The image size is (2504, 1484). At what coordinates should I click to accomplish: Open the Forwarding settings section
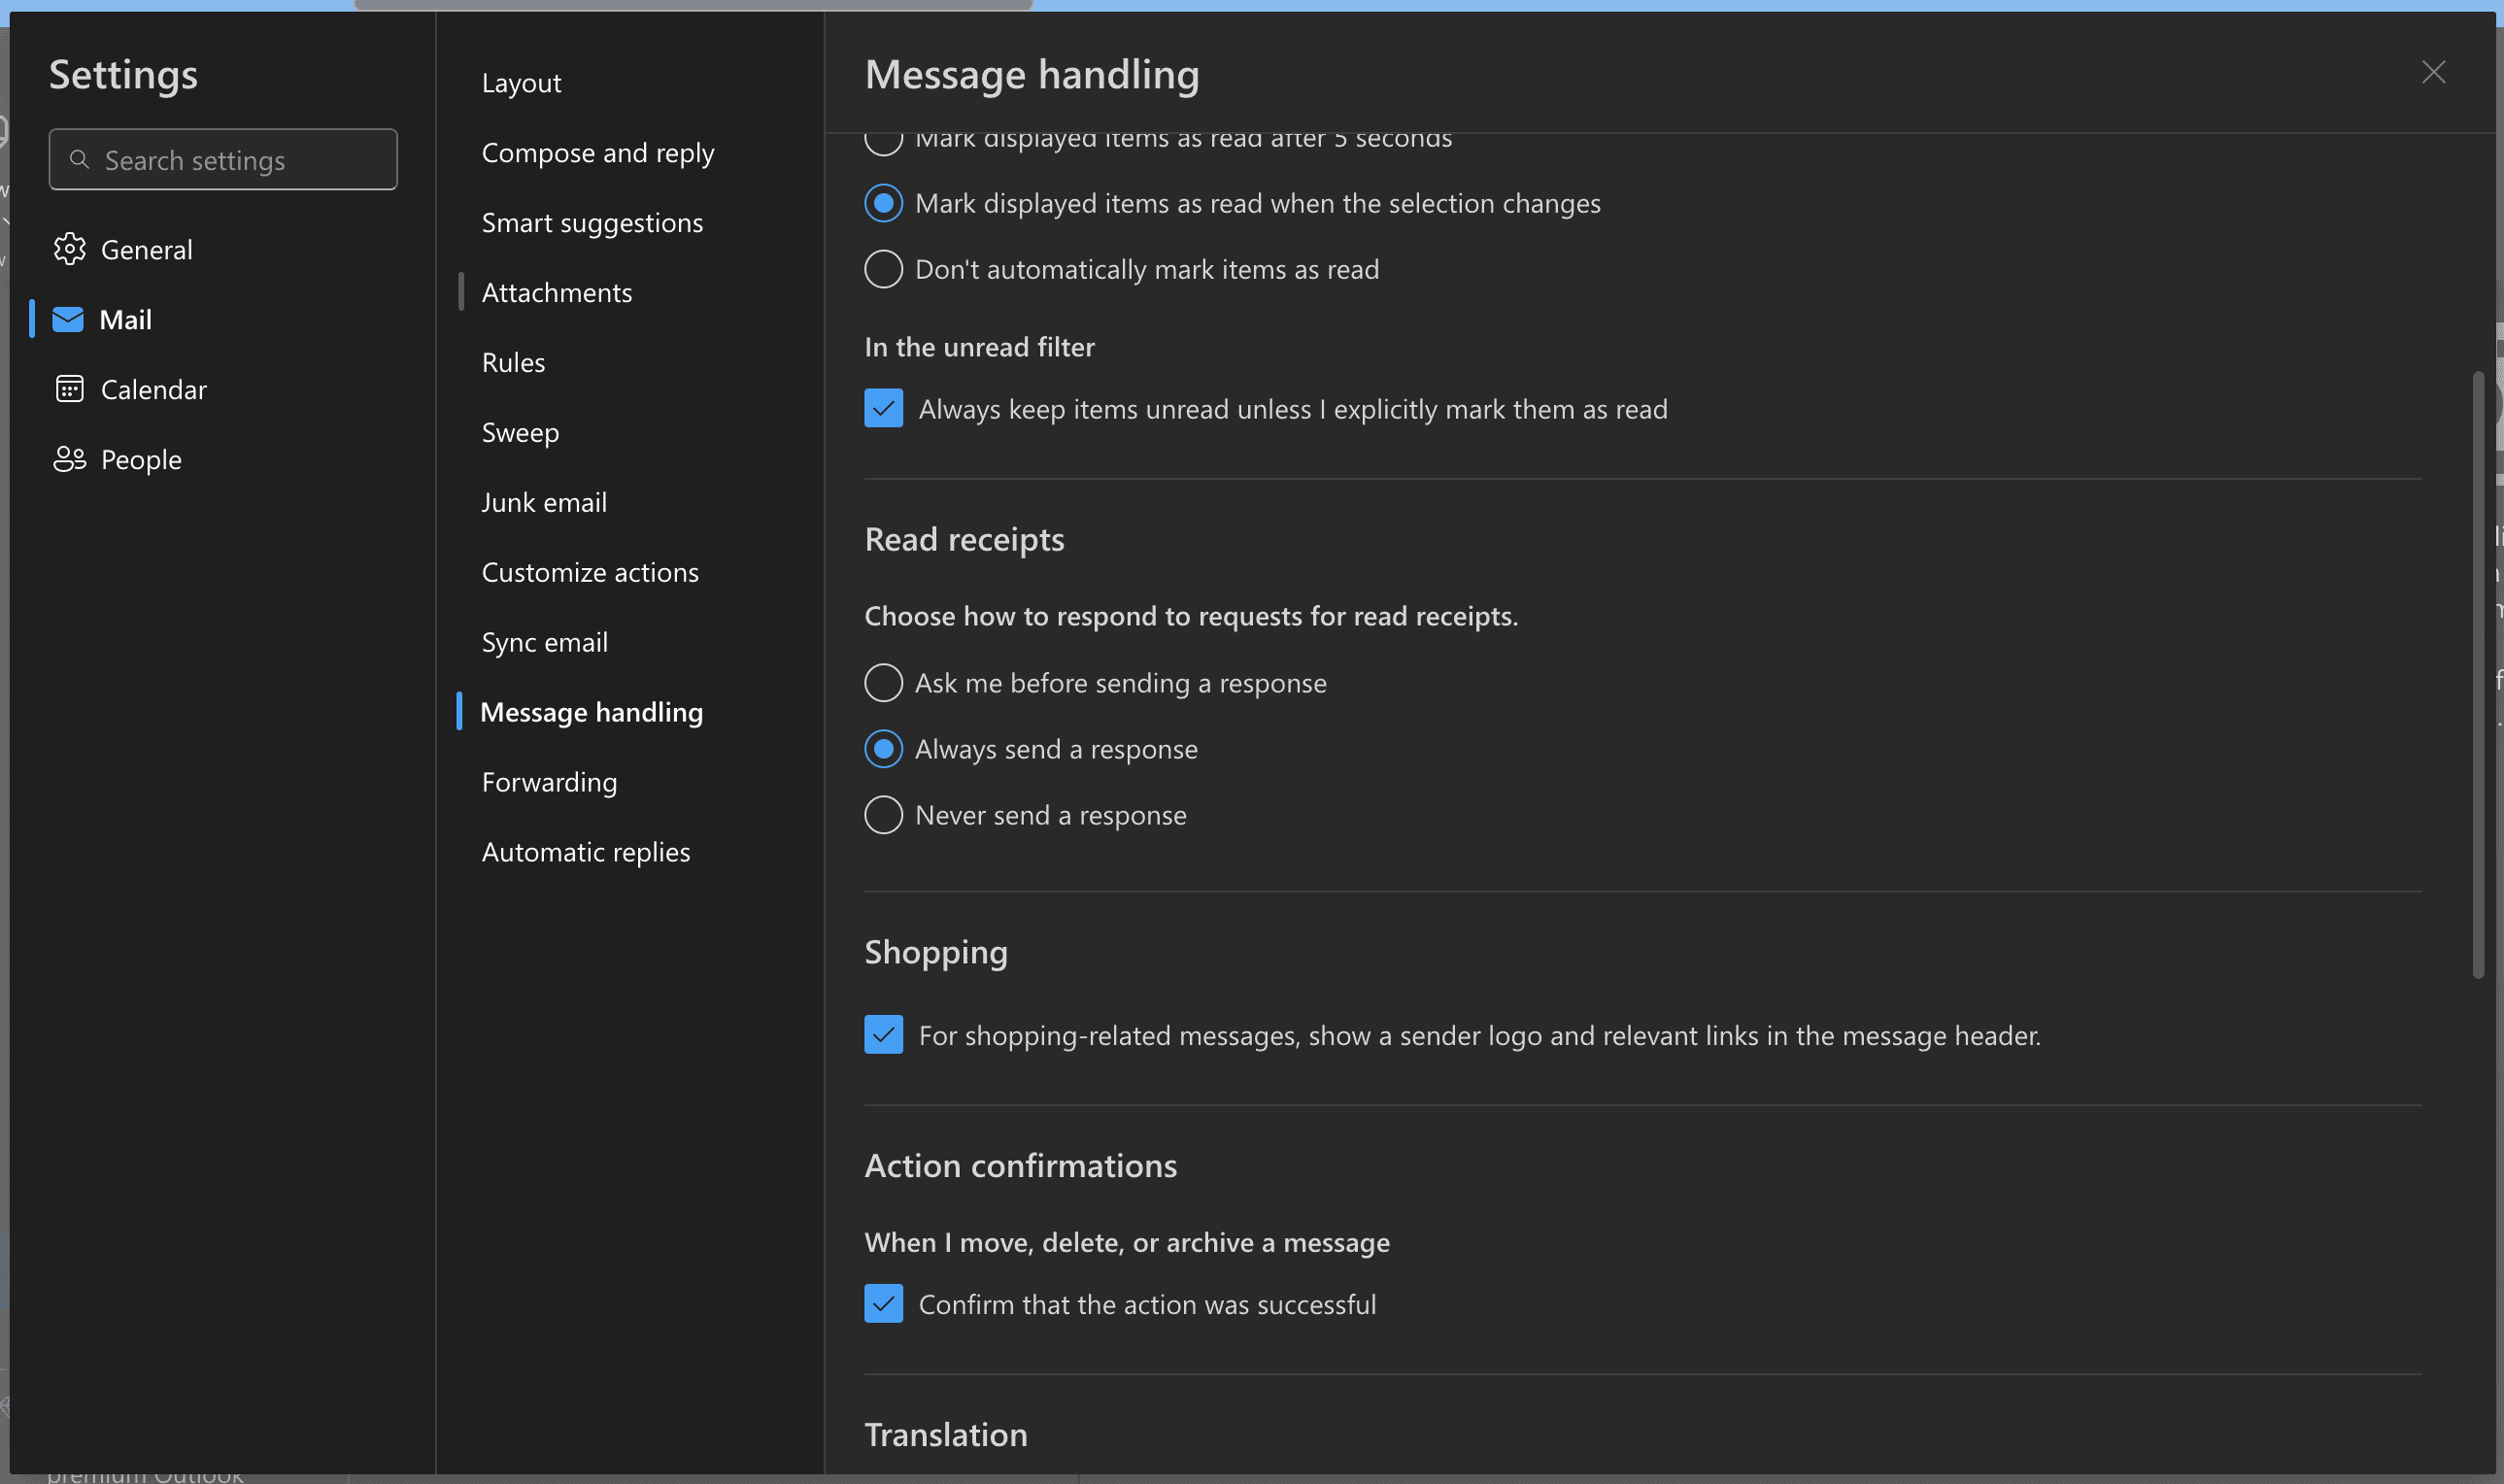(x=549, y=781)
